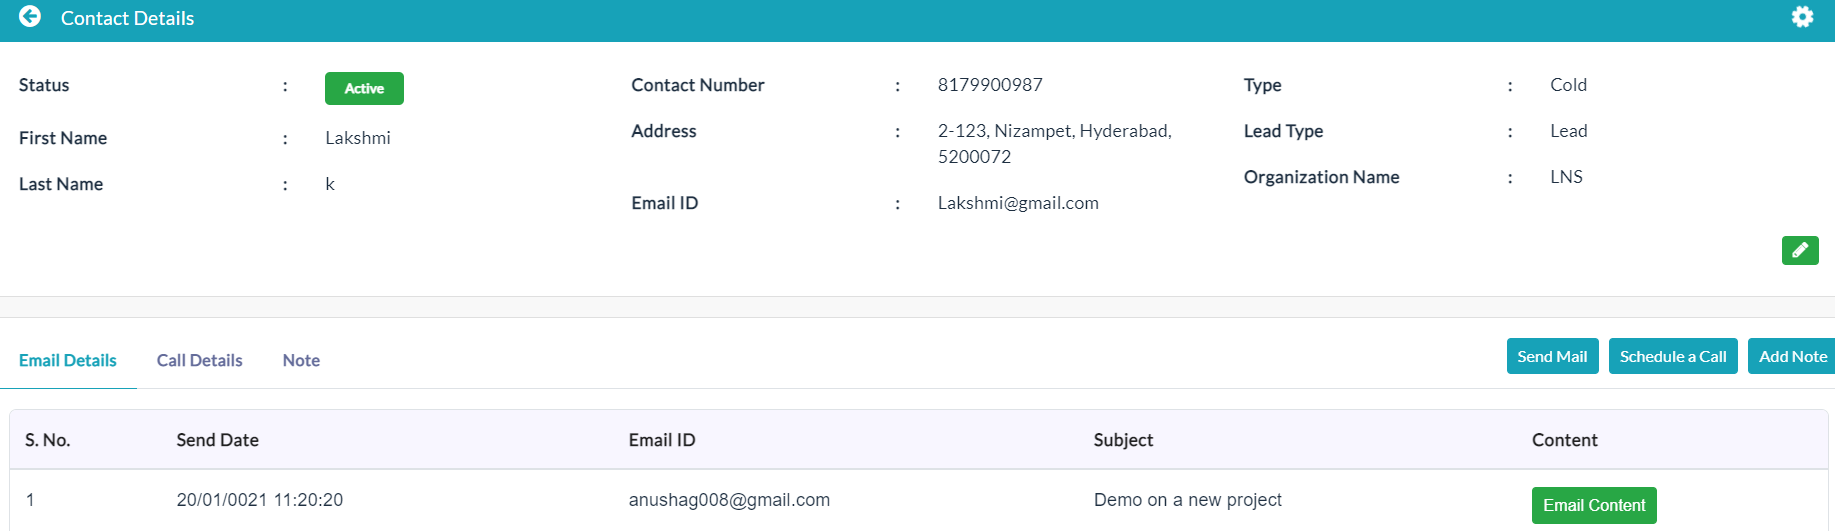Screen dimensions: 1835x531
Task: Click the Add Note button
Action: coord(1792,356)
